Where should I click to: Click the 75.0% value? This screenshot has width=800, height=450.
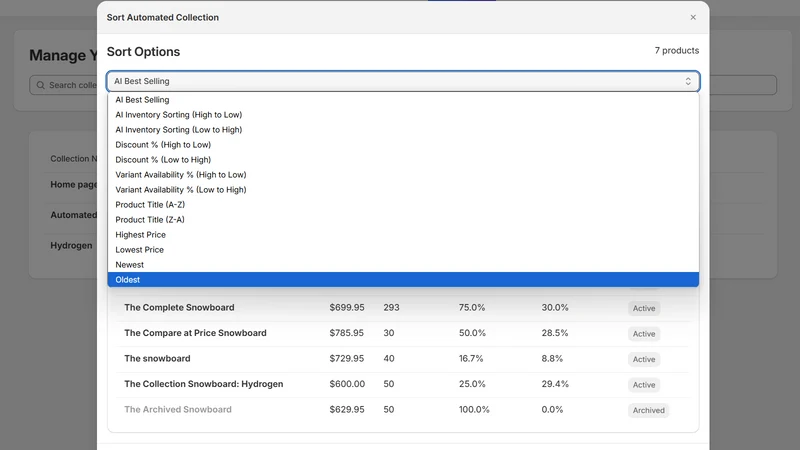click(x=472, y=308)
